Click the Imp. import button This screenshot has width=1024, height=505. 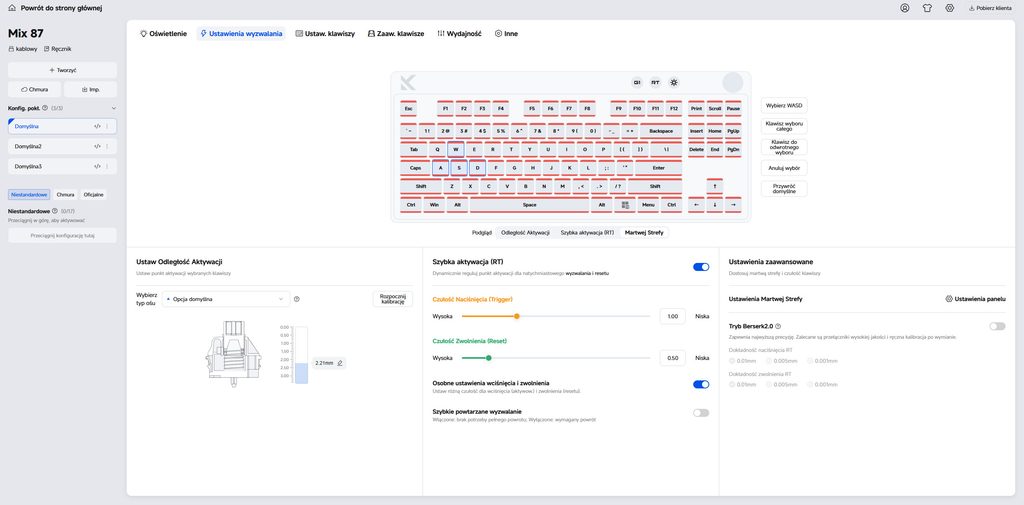[x=91, y=90]
